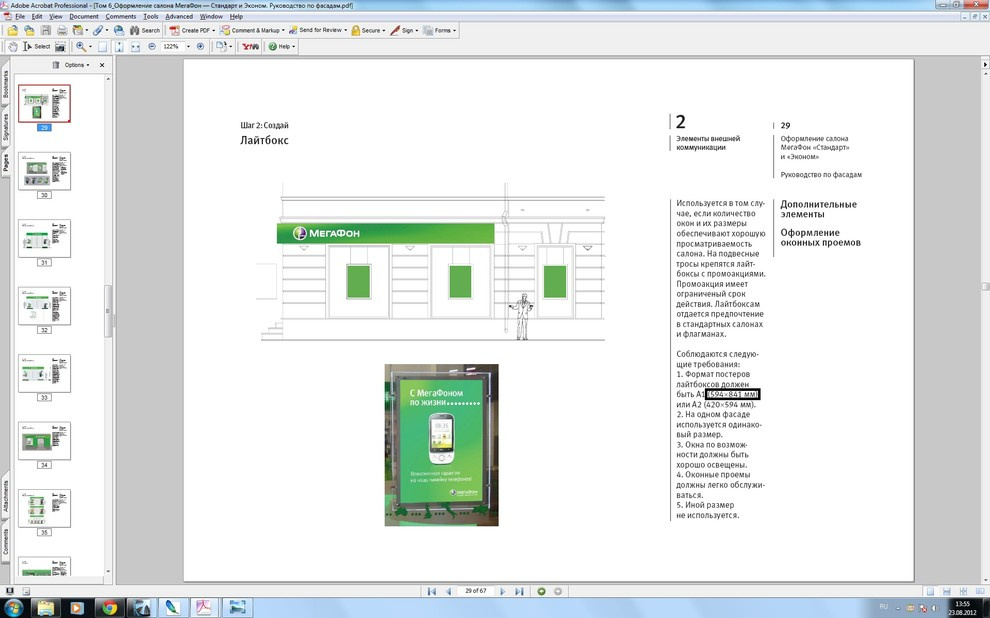
Task: Click the Open file folder icon
Action: (13, 30)
